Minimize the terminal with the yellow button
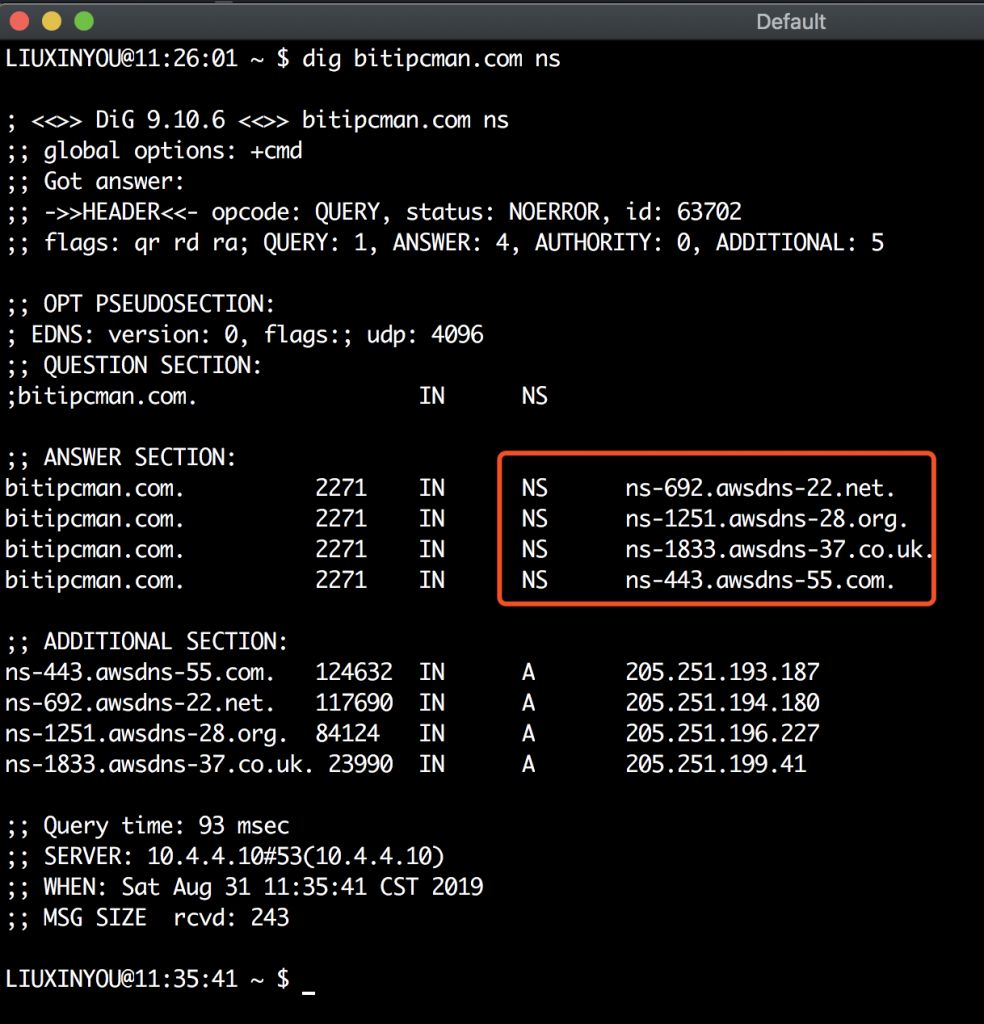Screen dimensions: 984x1024 (x=52, y=22)
